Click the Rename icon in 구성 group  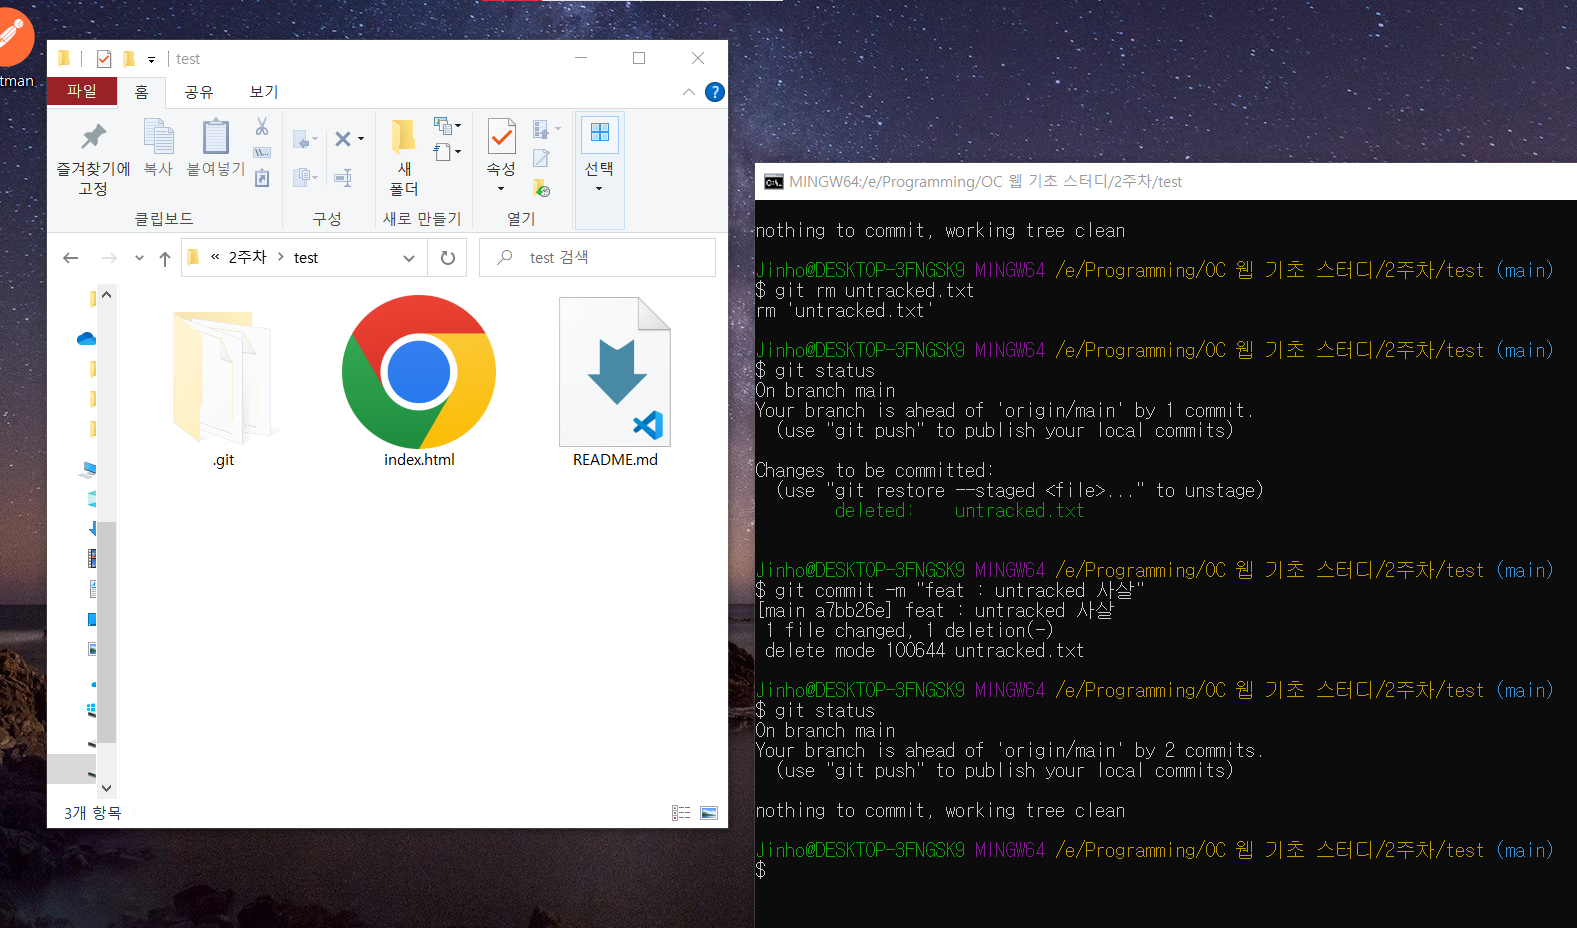[343, 178]
